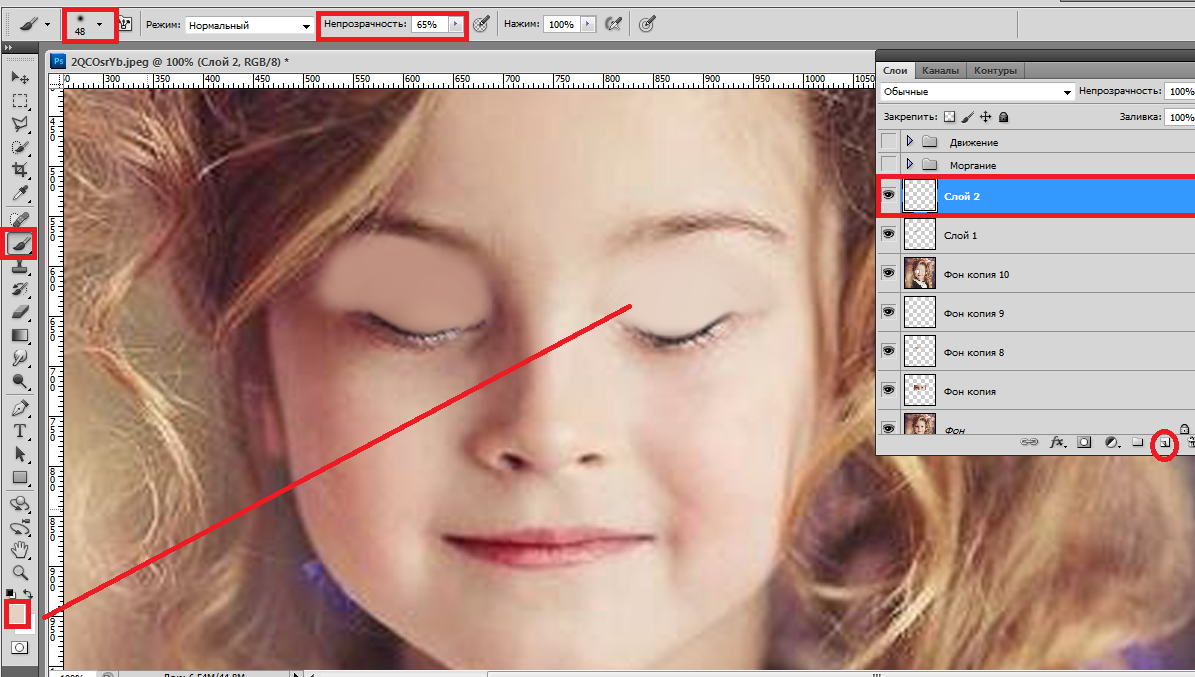Enable airbrush mode
Screen dimensions: 1195x677
click(613, 24)
